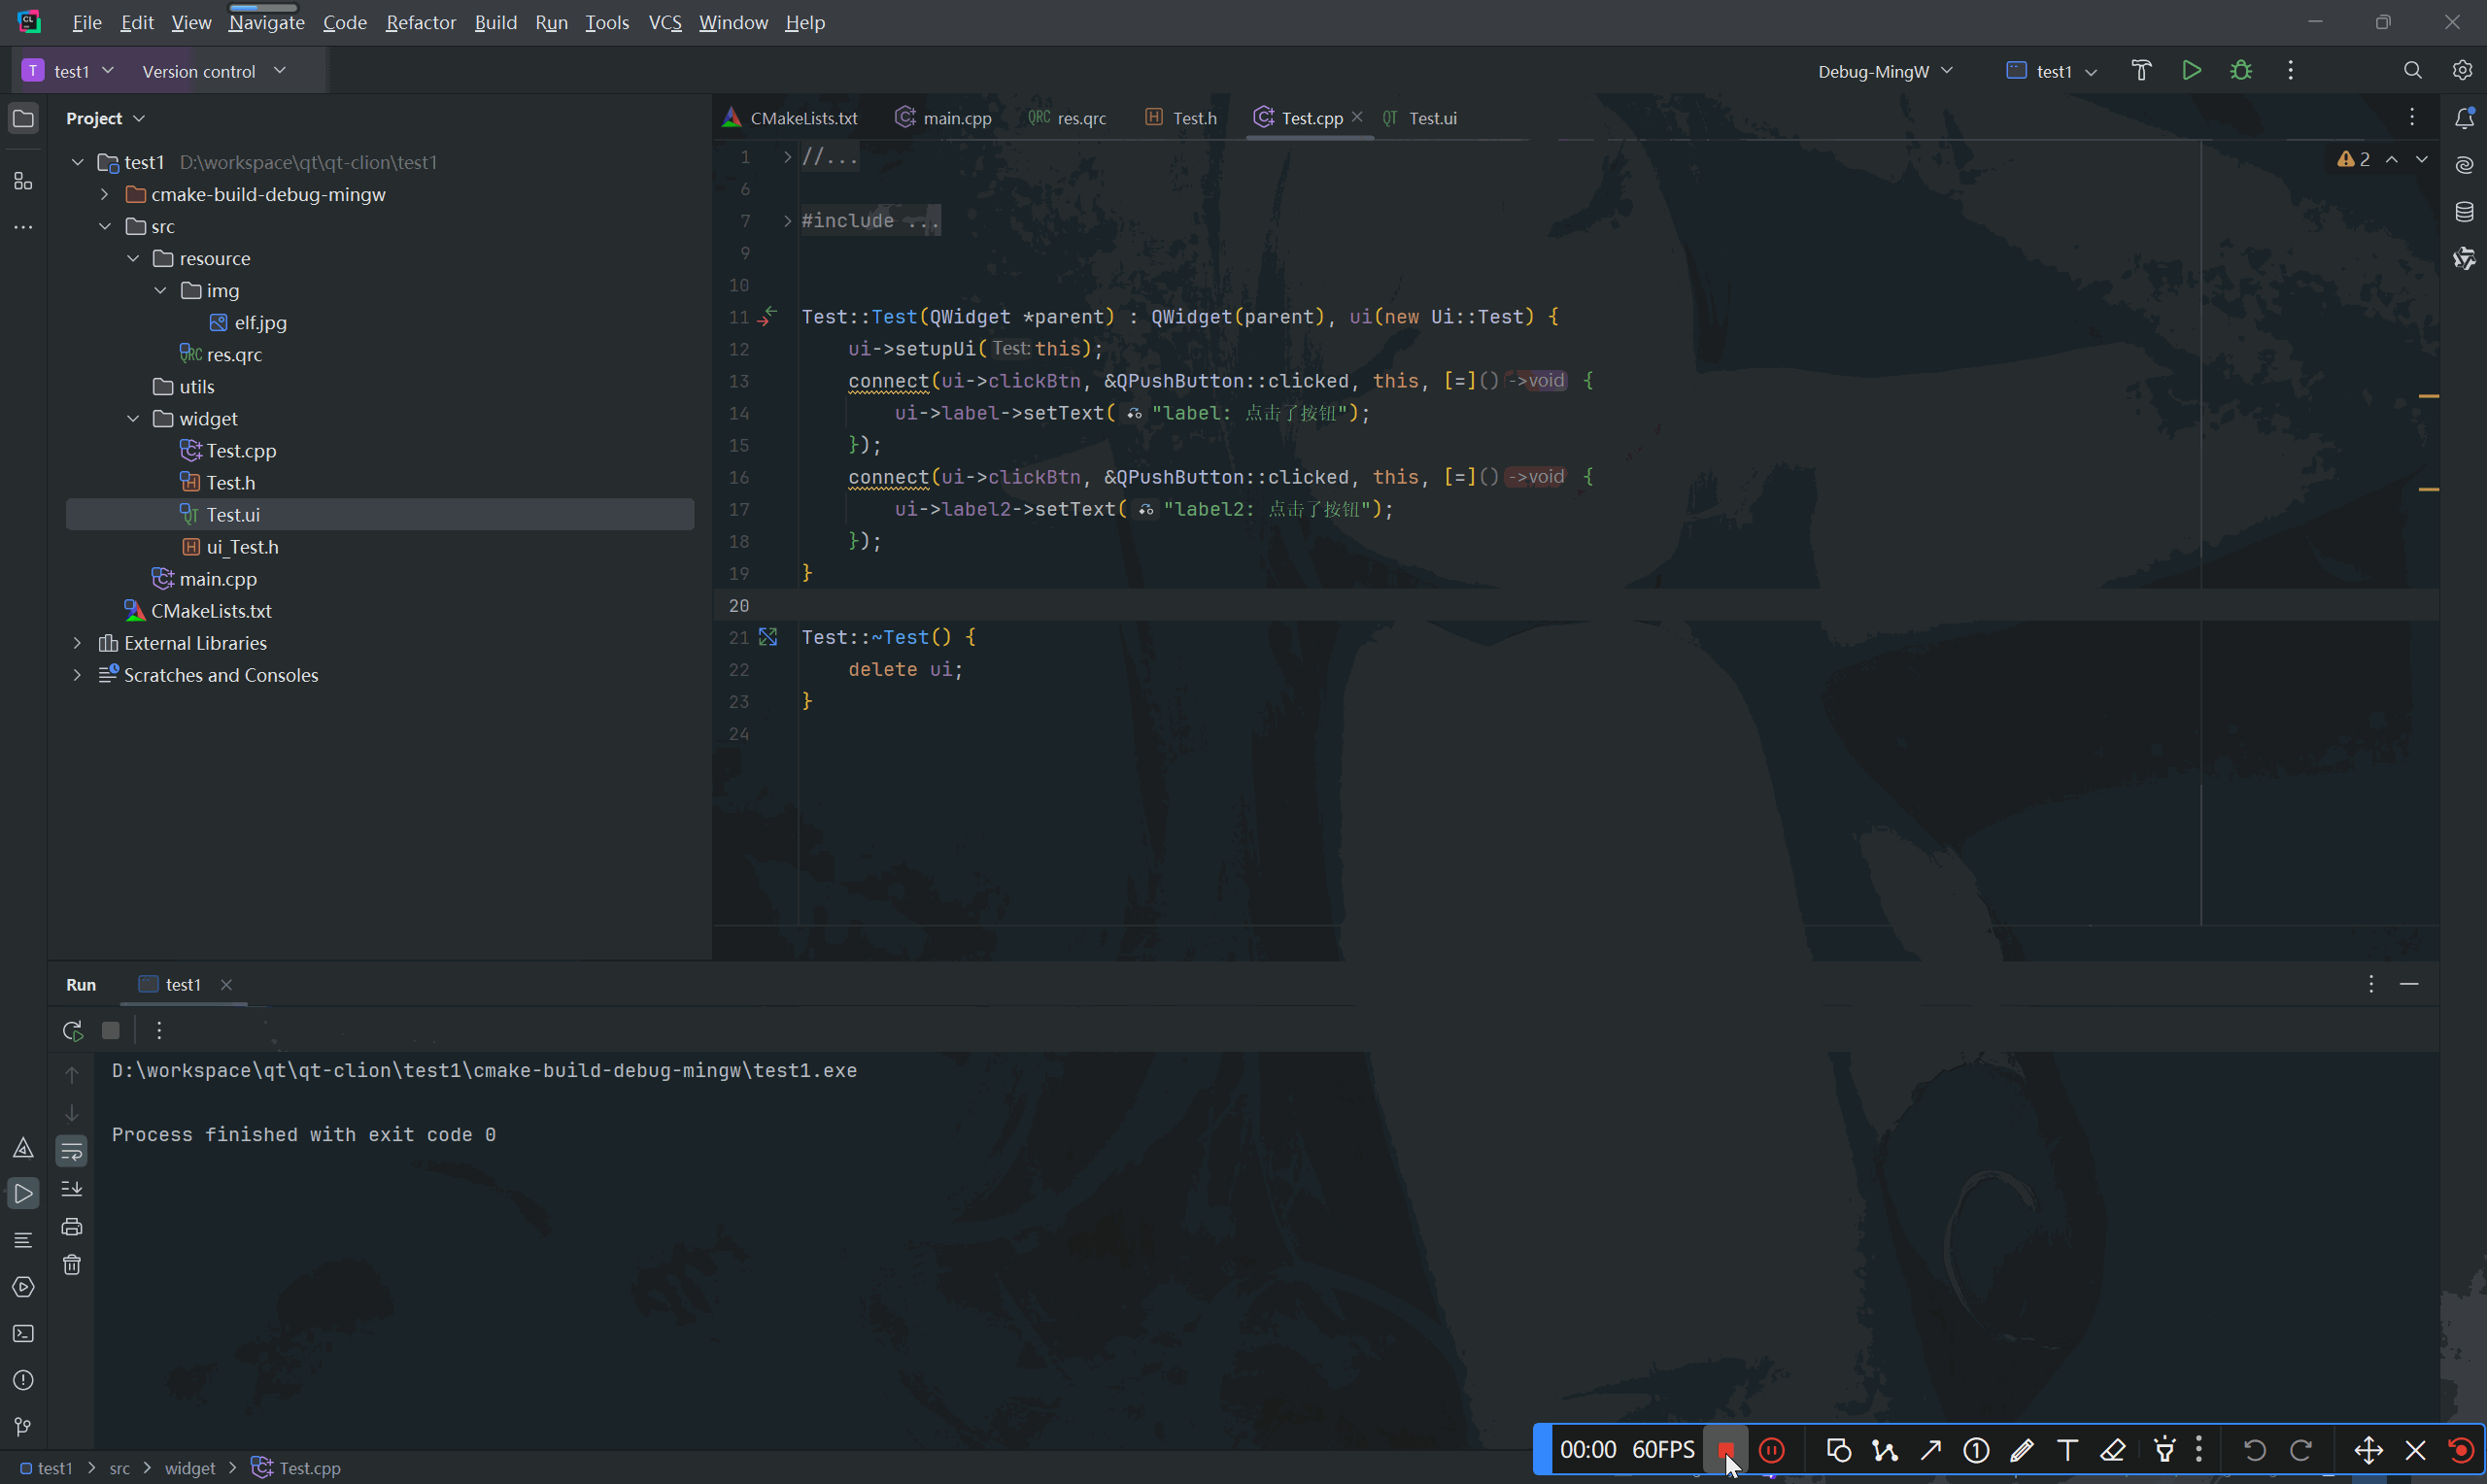Expand the cmake-build-debug-mingw folder

tap(105, 194)
